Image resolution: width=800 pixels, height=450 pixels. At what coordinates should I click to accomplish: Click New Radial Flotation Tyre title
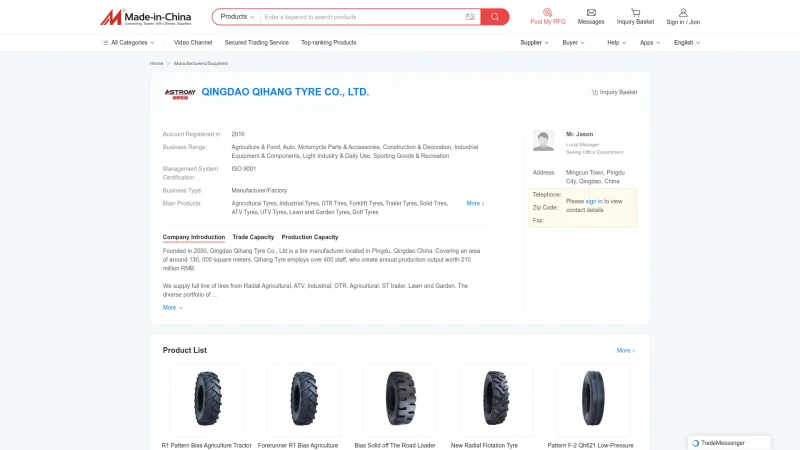(x=484, y=445)
